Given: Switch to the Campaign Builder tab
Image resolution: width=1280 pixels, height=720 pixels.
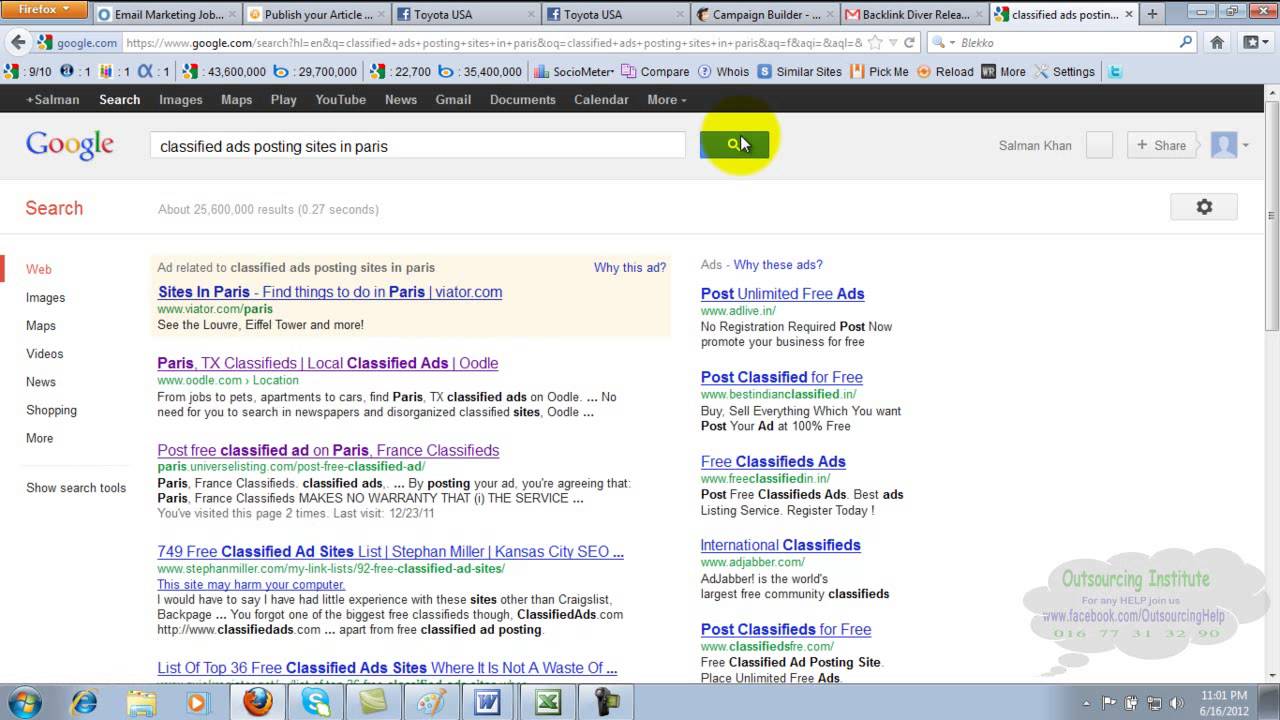Looking at the screenshot, I should [x=764, y=14].
